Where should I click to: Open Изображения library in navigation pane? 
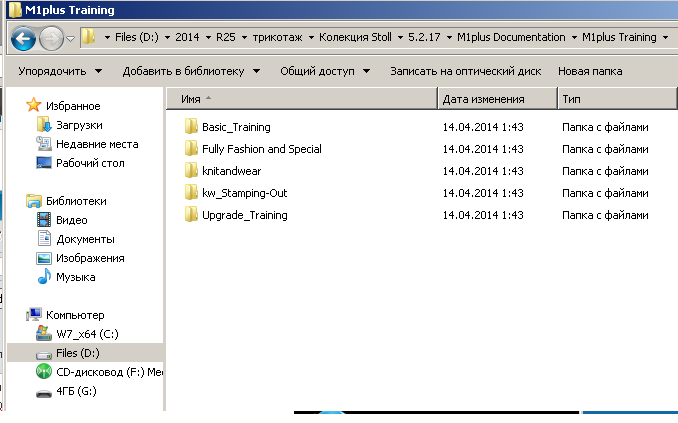pyautogui.click(x=90, y=258)
